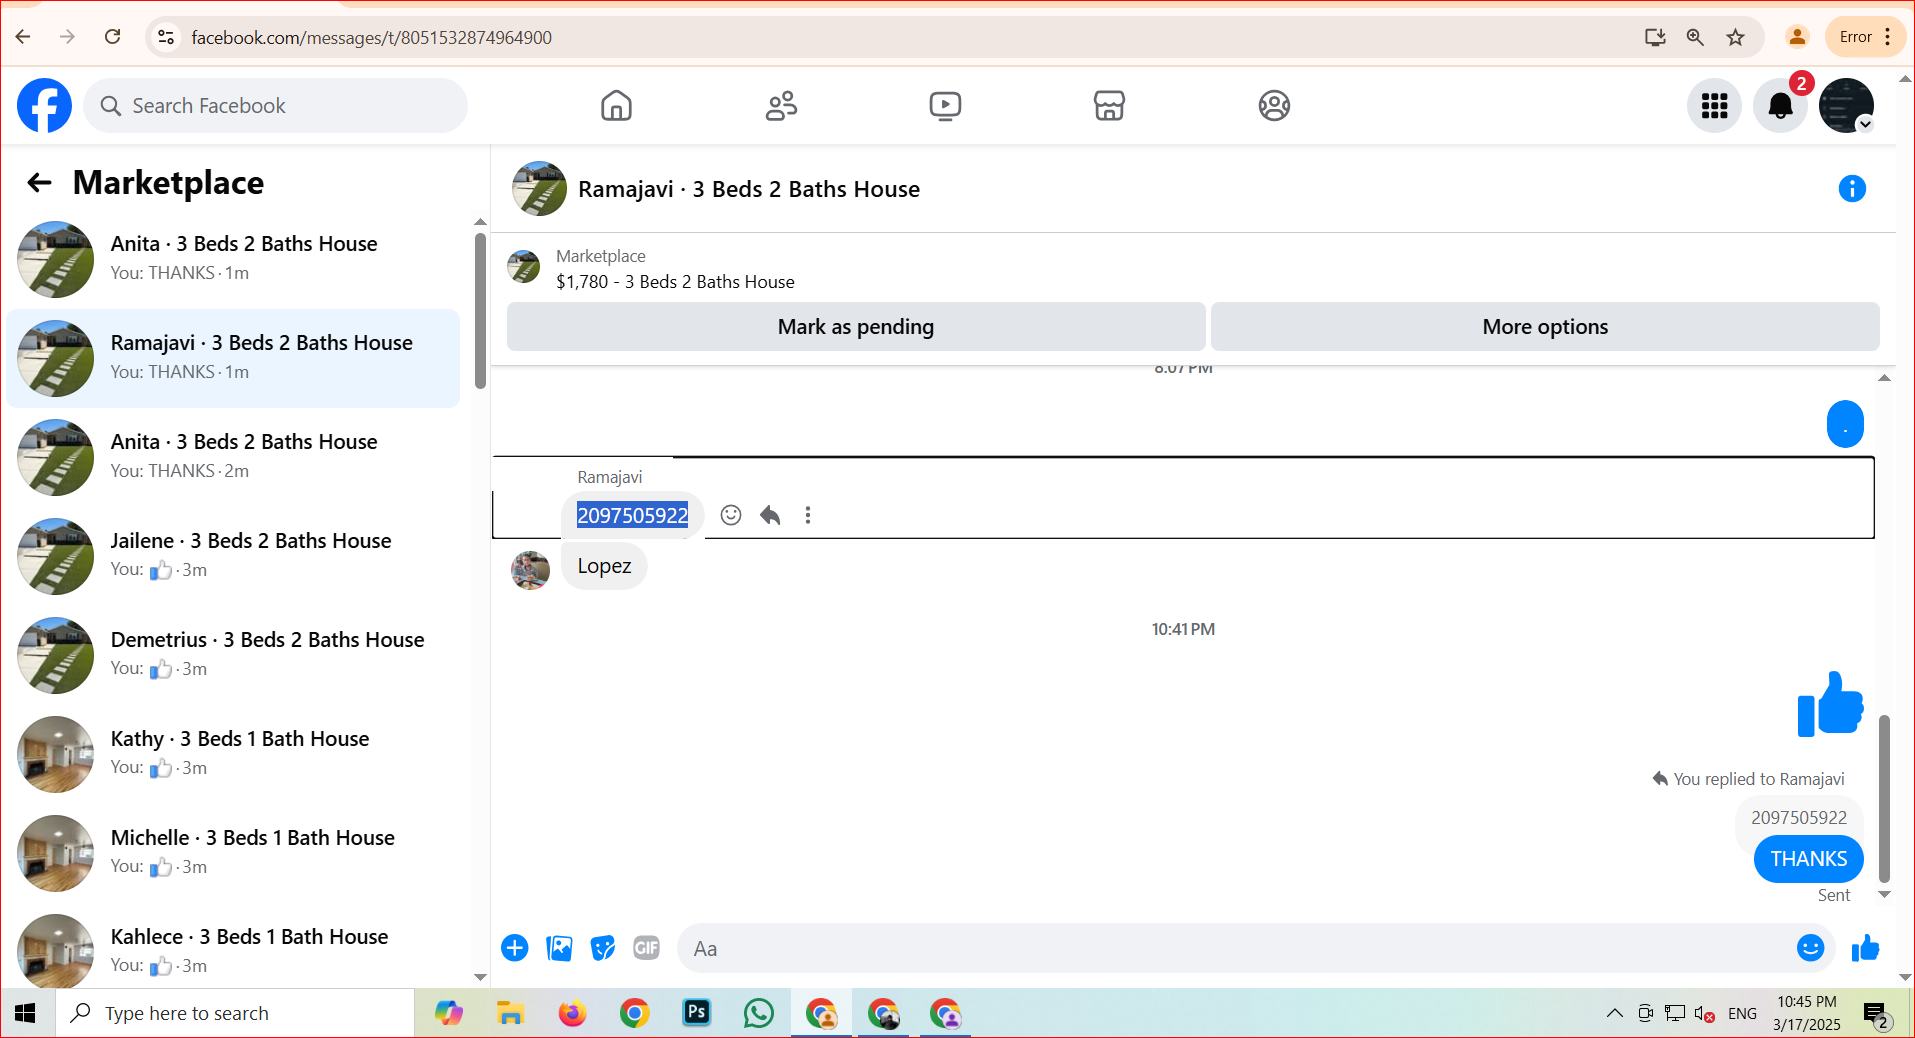Open the Video (Watch) icon
Image resolution: width=1915 pixels, height=1038 pixels.
coord(945,105)
